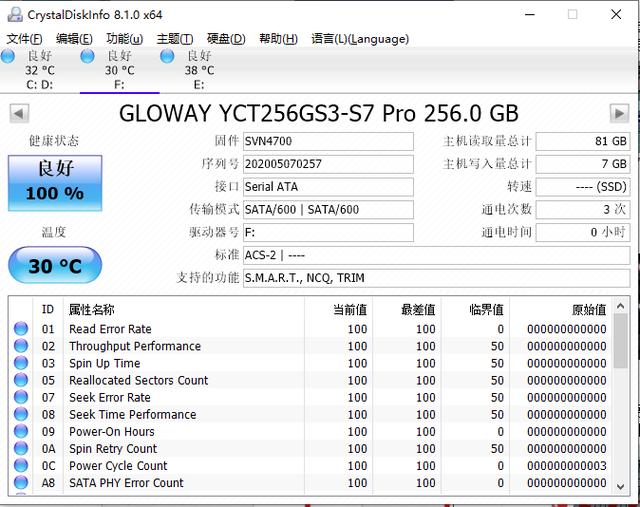
Task: Click the CrystalDiskInfo title bar app icon
Action: tap(15, 15)
